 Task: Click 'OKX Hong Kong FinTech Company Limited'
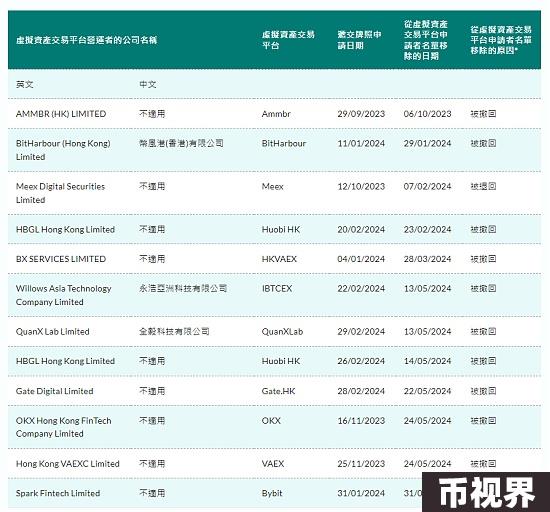coord(63,427)
